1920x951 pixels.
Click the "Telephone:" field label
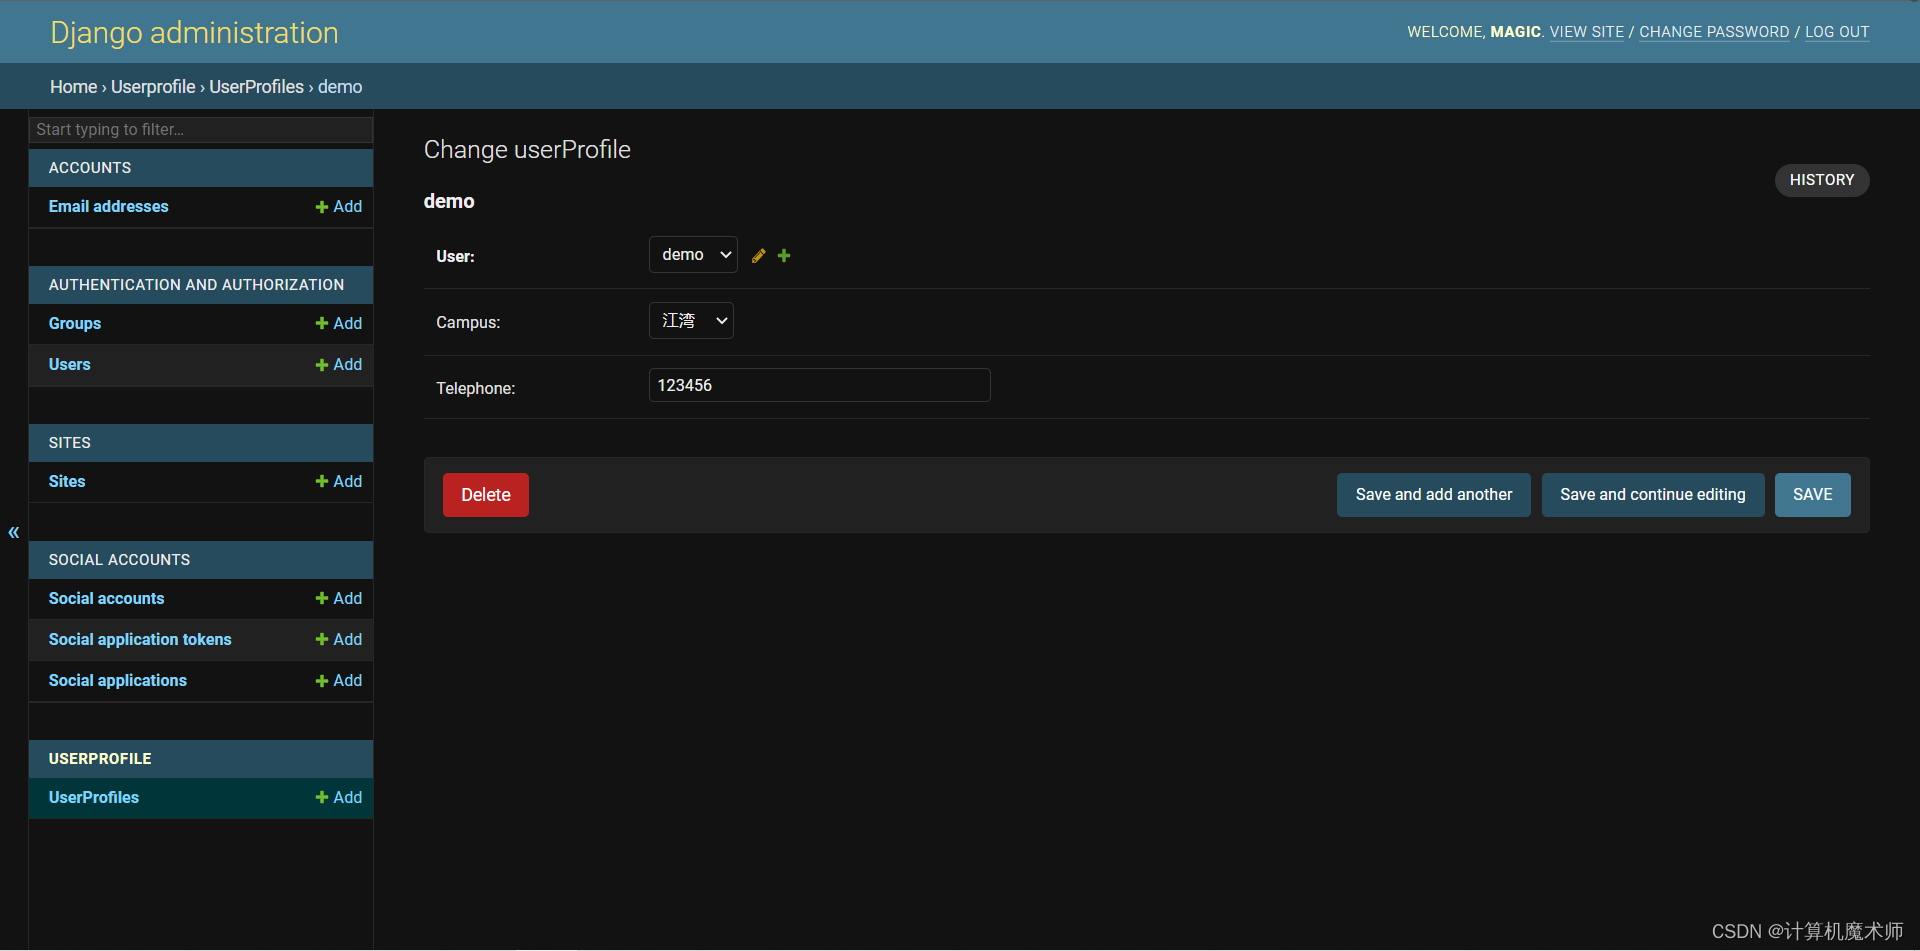point(476,389)
